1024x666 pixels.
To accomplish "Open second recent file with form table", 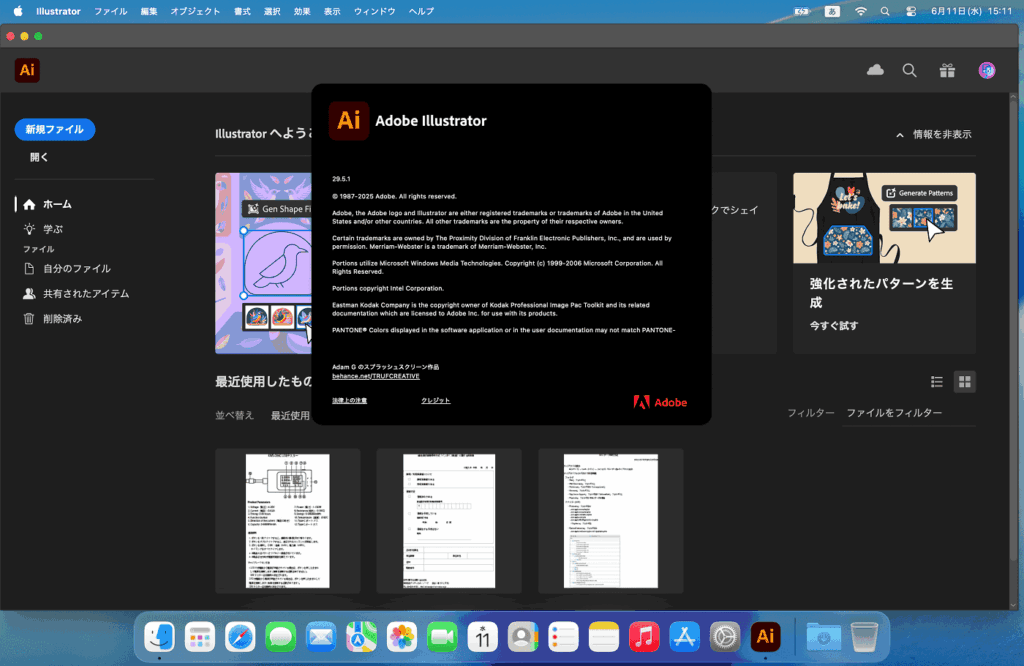I will pyautogui.click(x=449, y=521).
